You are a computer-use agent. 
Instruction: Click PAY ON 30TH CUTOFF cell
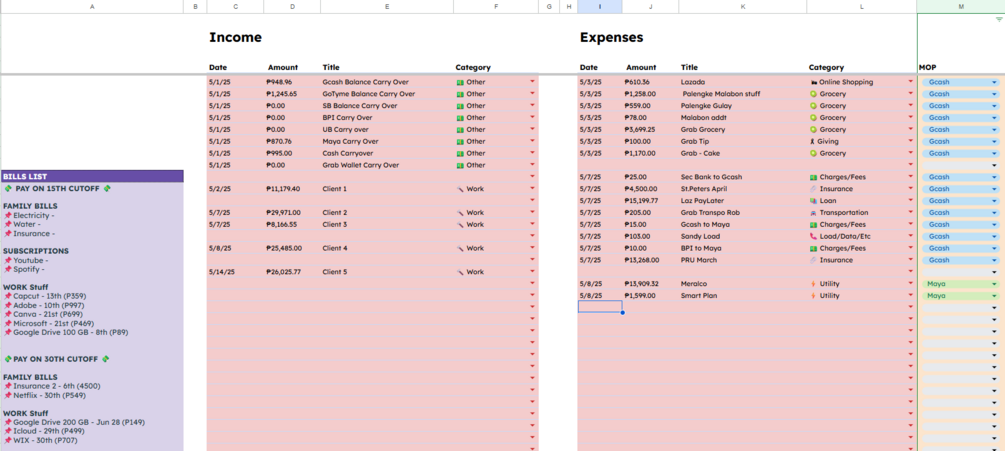click(56, 359)
